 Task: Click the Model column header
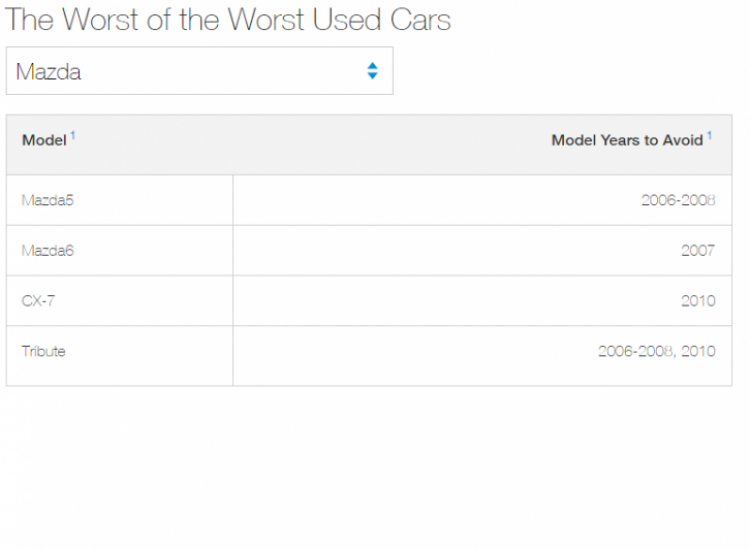pyautogui.click(x=44, y=141)
